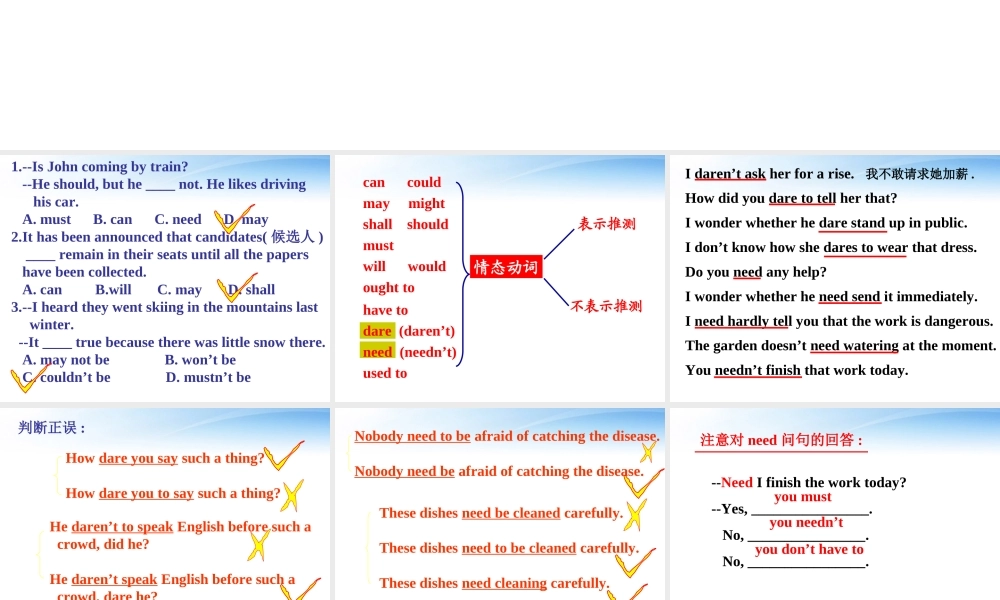Open the slide starting 'I daren't ask her'
The height and width of the screenshot is (600, 1000).
point(835,278)
